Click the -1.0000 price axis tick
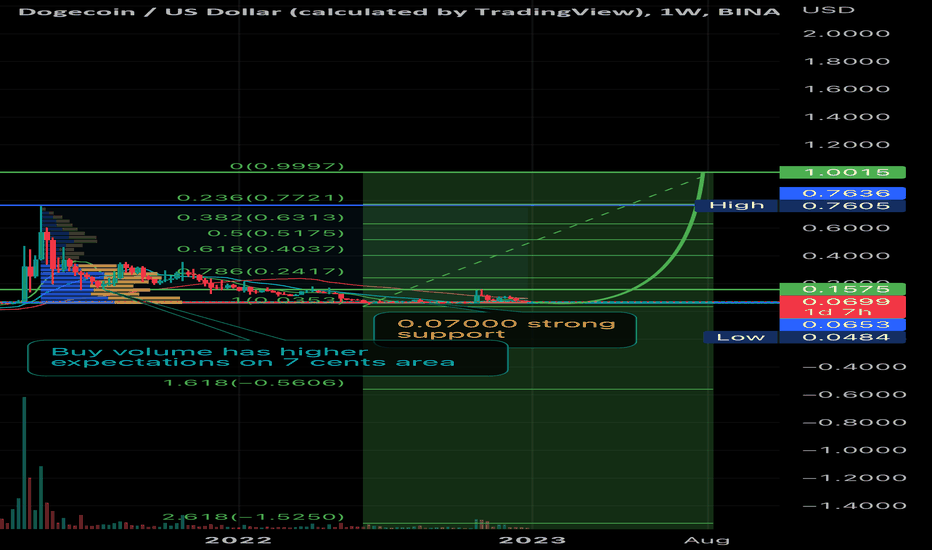The height and width of the screenshot is (550, 932). [854, 450]
